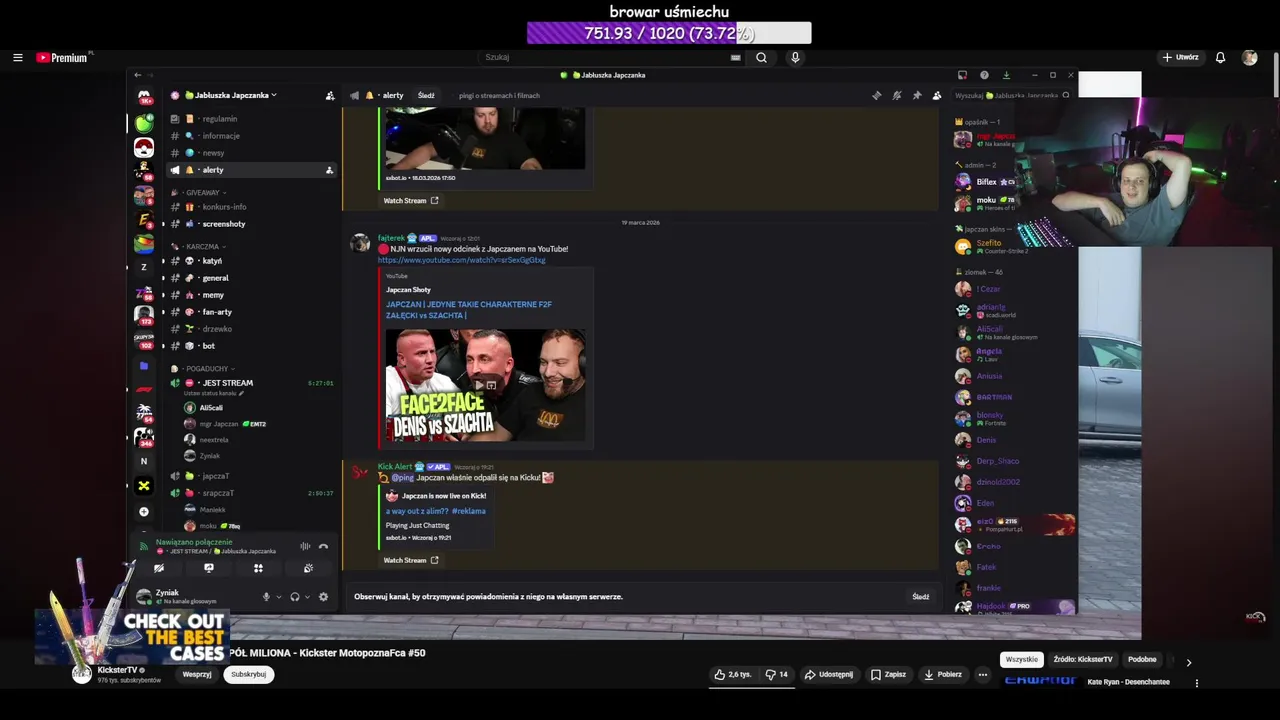Image resolution: width=1280 pixels, height=720 pixels.
Task: Click the top Watch Stream button
Action: pos(411,200)
